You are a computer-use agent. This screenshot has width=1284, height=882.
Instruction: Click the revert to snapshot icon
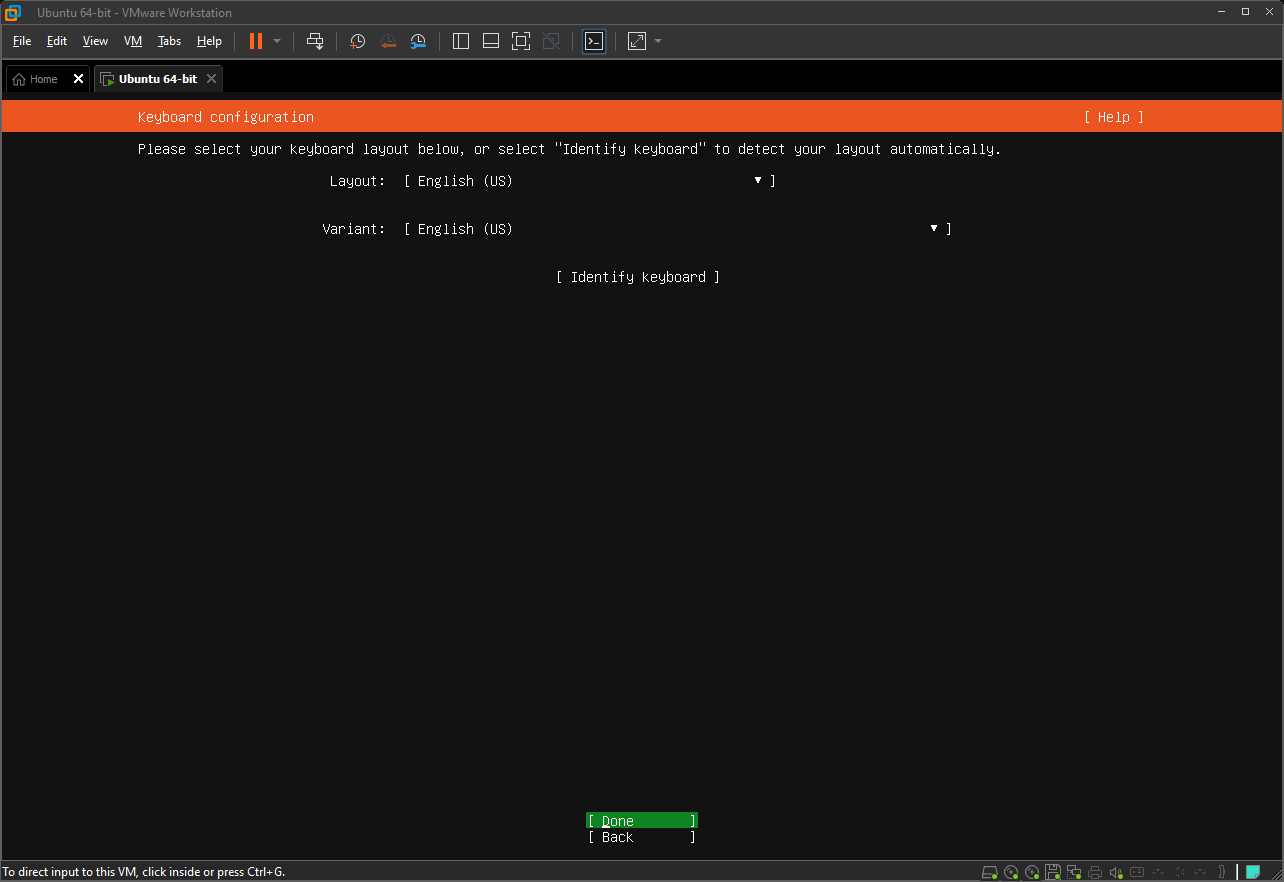tap(388, 41)
